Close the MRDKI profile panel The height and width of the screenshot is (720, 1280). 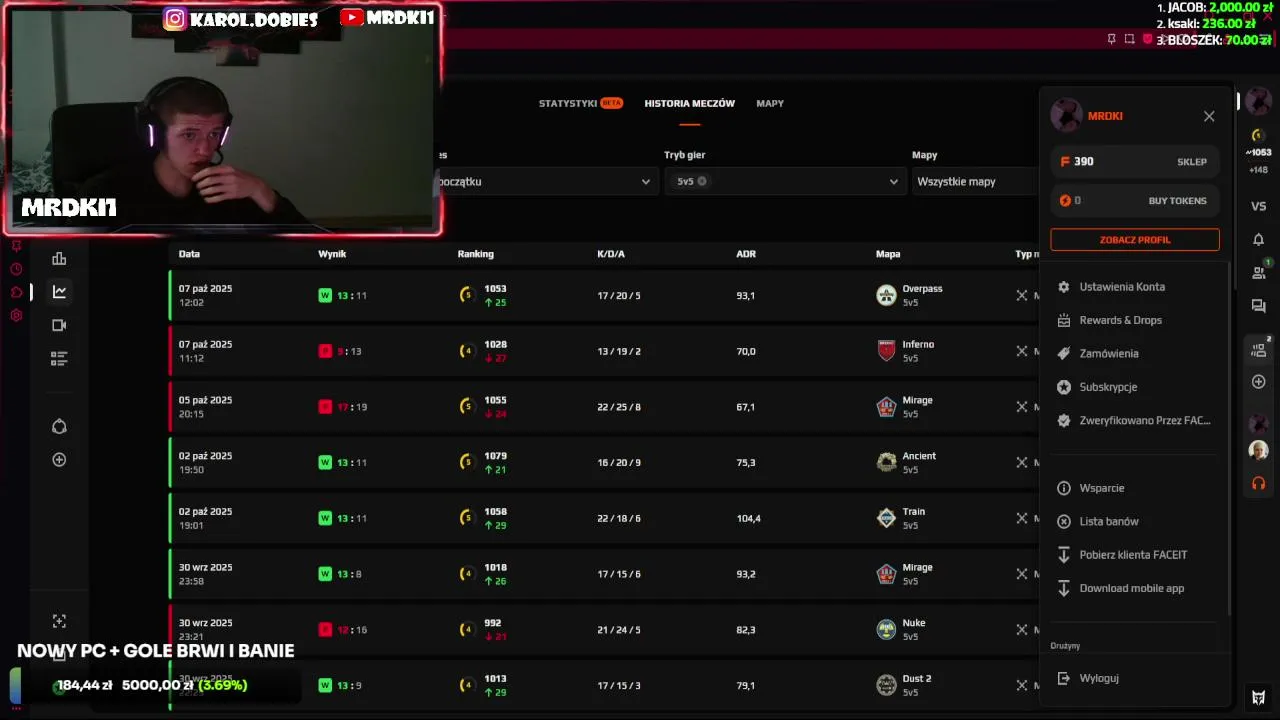coord(1209,116)
